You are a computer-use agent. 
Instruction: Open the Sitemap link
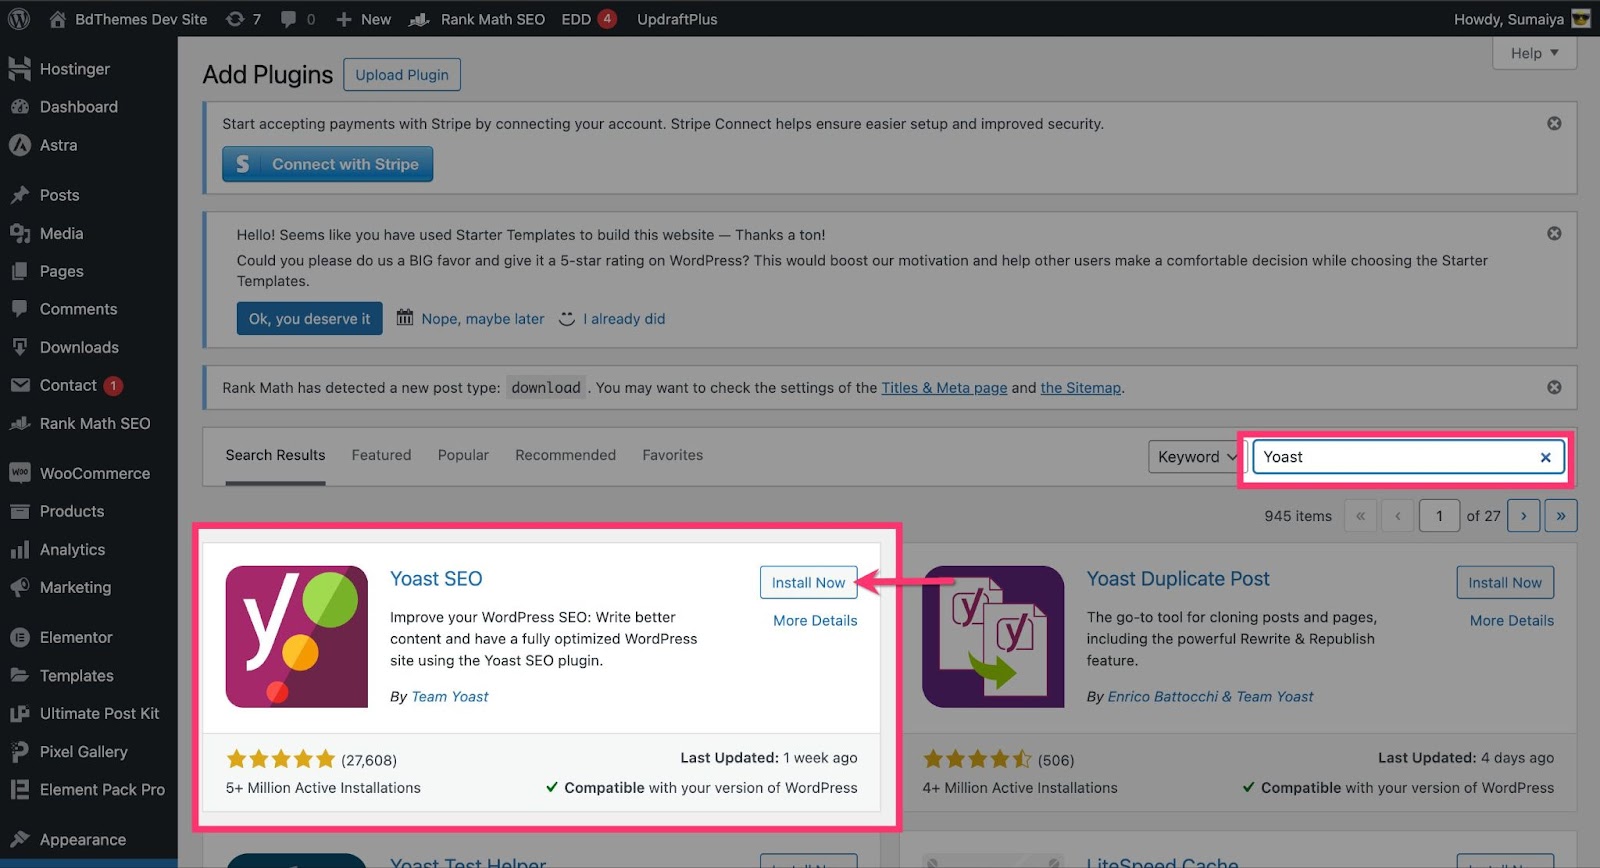click(1080, 388)
